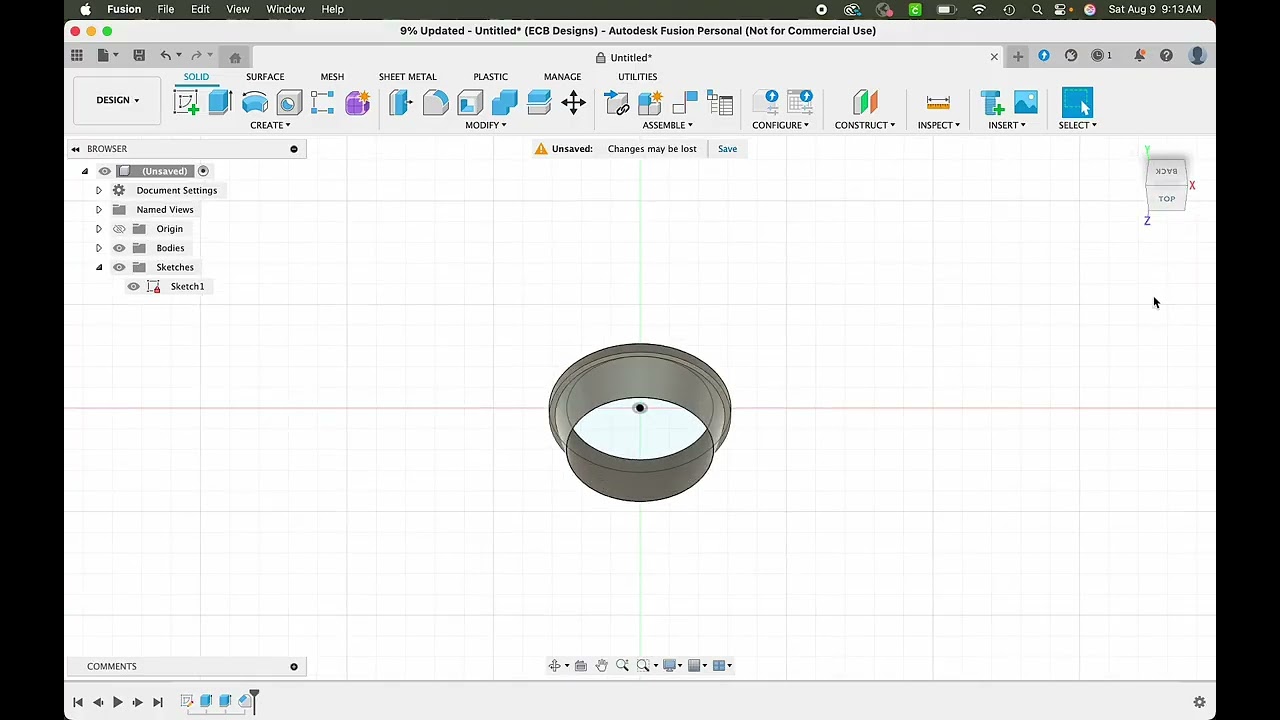This screenshot has height=720, width=1280.
Task: Jump to the timeline beginning
Action: click(78, 702)
